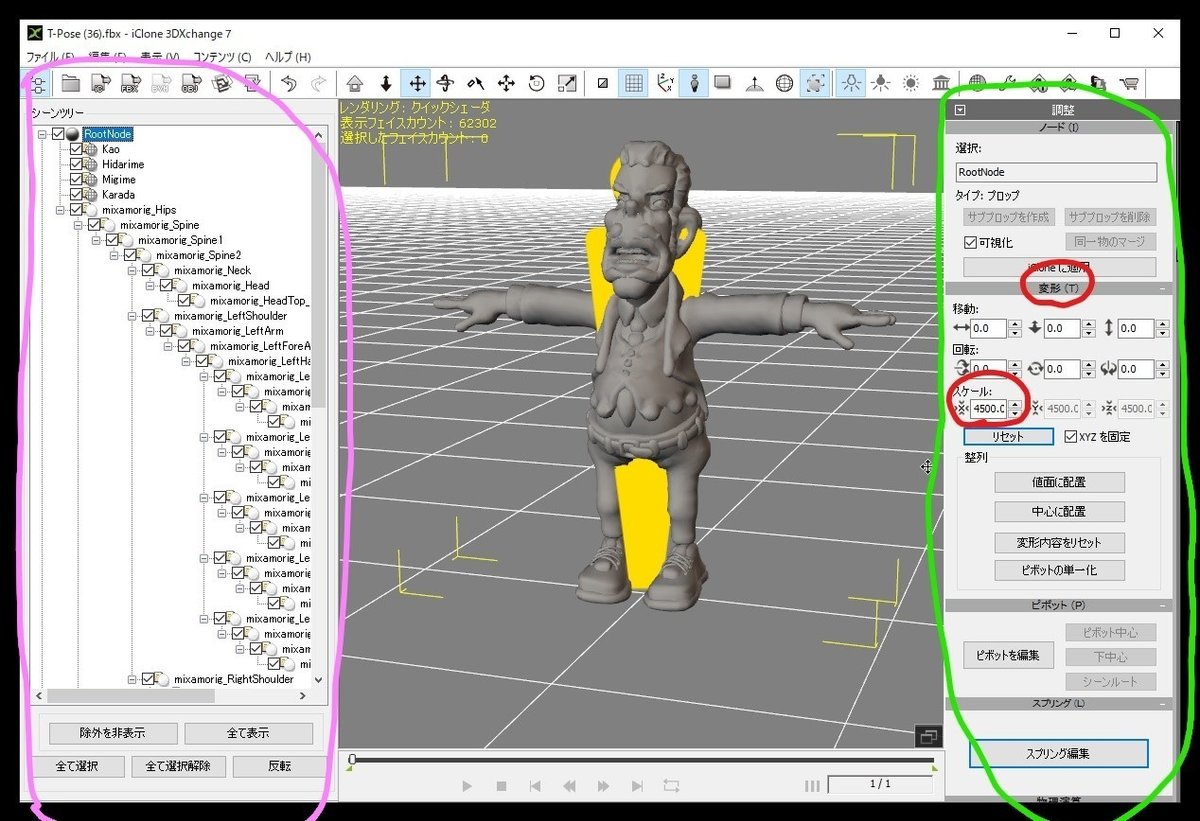Toggle the mixamorig_Neck checkbox

(148, 270)
